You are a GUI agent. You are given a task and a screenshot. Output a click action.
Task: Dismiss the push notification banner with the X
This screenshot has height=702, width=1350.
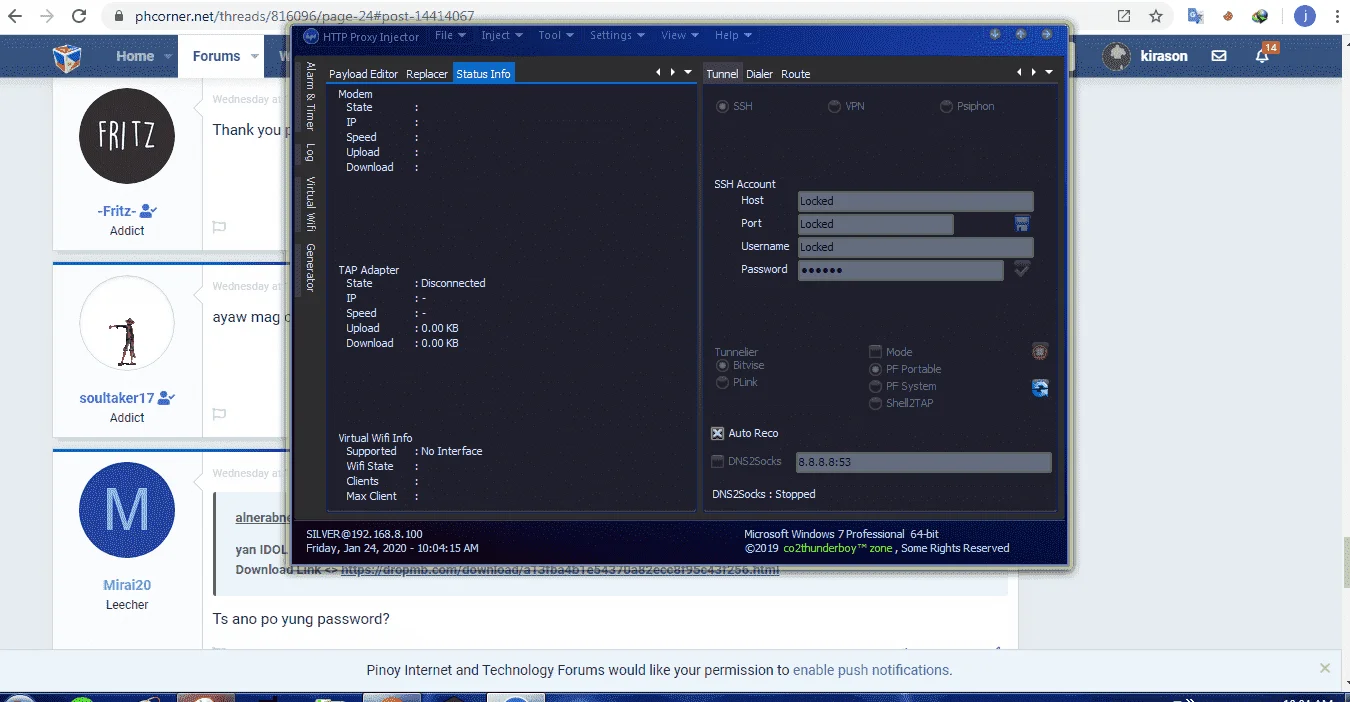pos(1325,668)
